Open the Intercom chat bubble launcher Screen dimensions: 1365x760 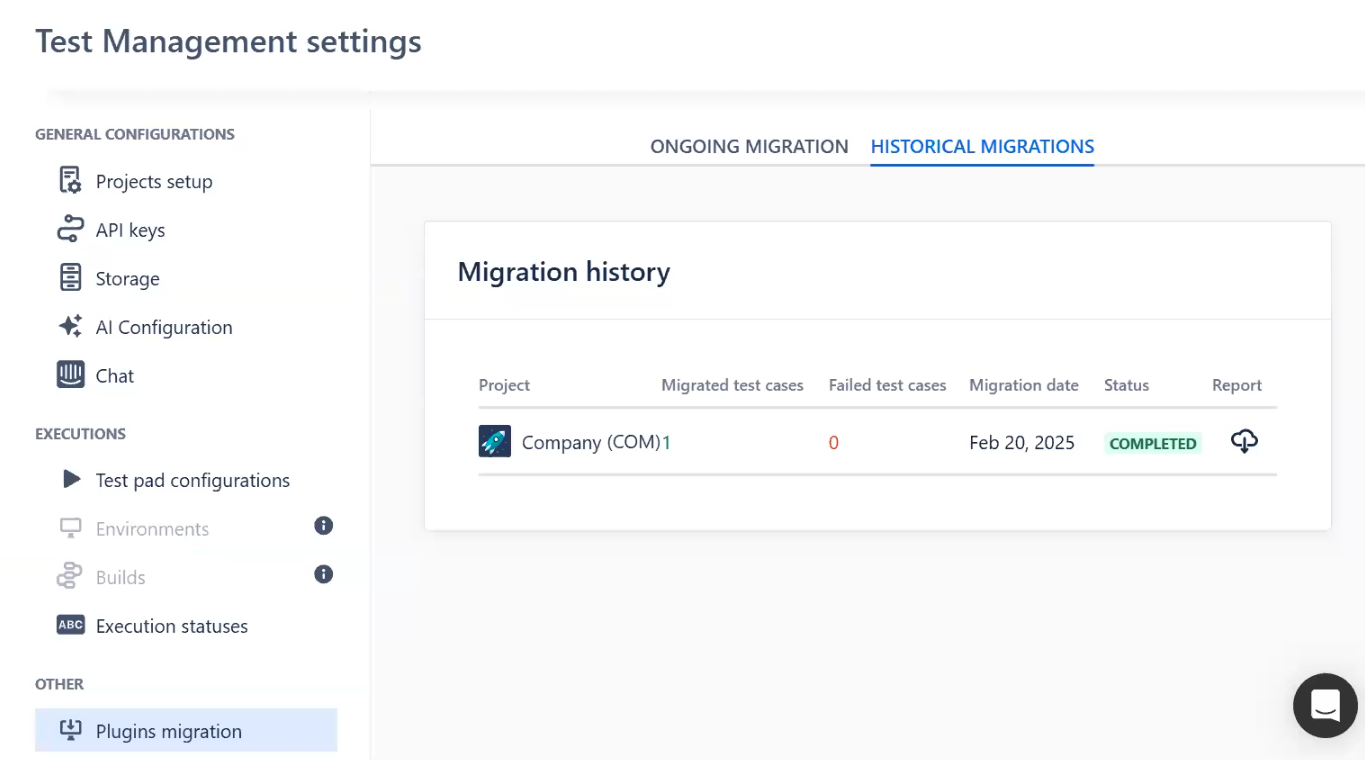[x=1324, y=705]
